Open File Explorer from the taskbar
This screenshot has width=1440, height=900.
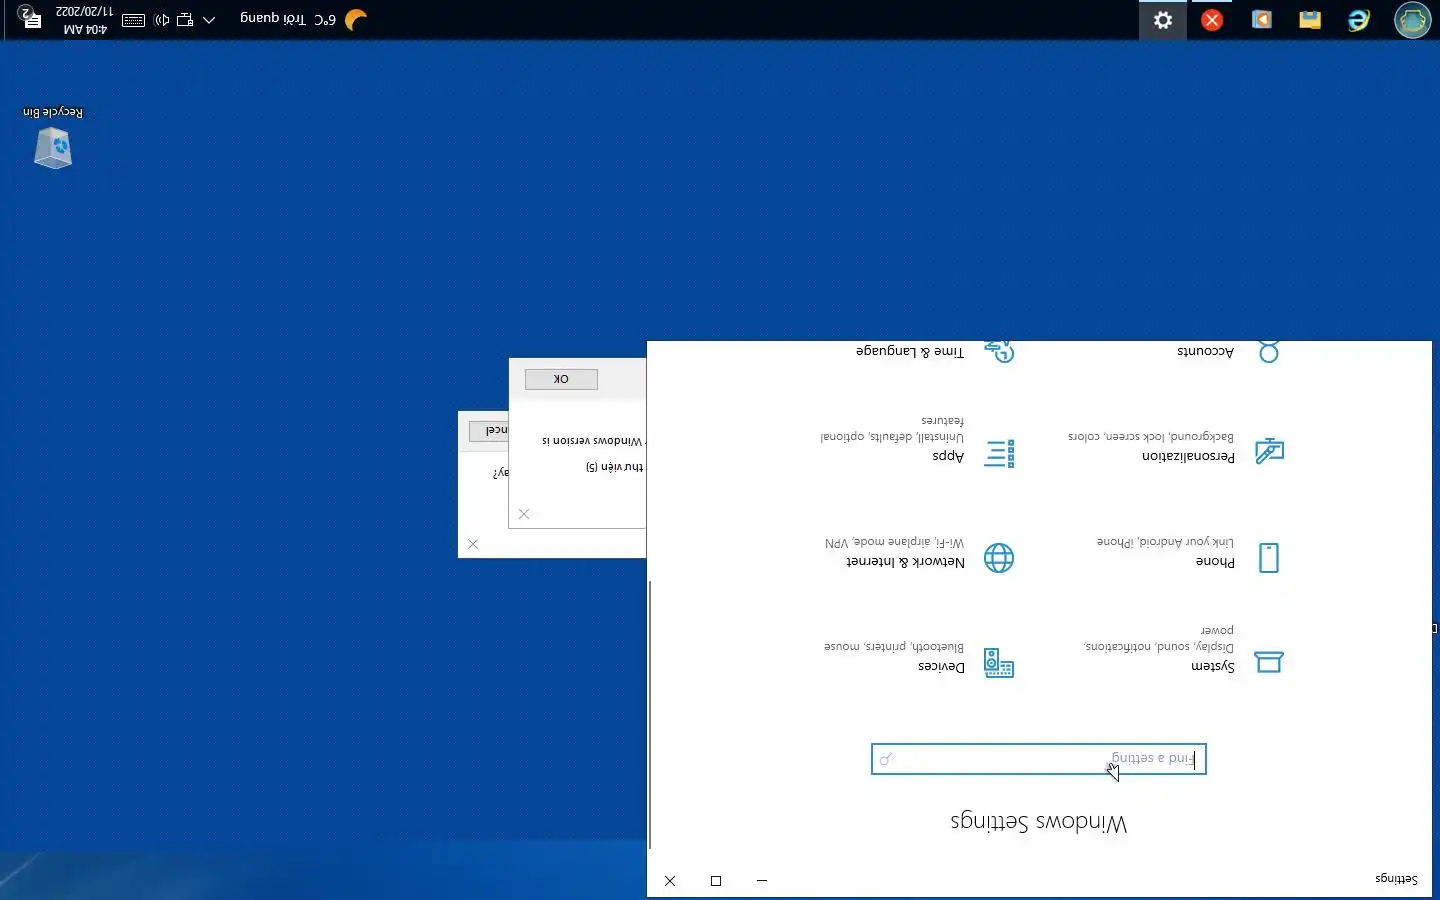point(1310,20)
